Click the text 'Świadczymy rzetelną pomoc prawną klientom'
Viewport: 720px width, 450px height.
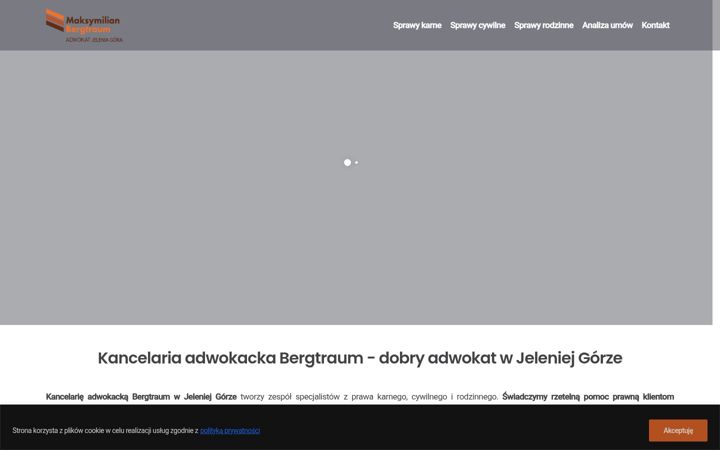tap(588, 396)
